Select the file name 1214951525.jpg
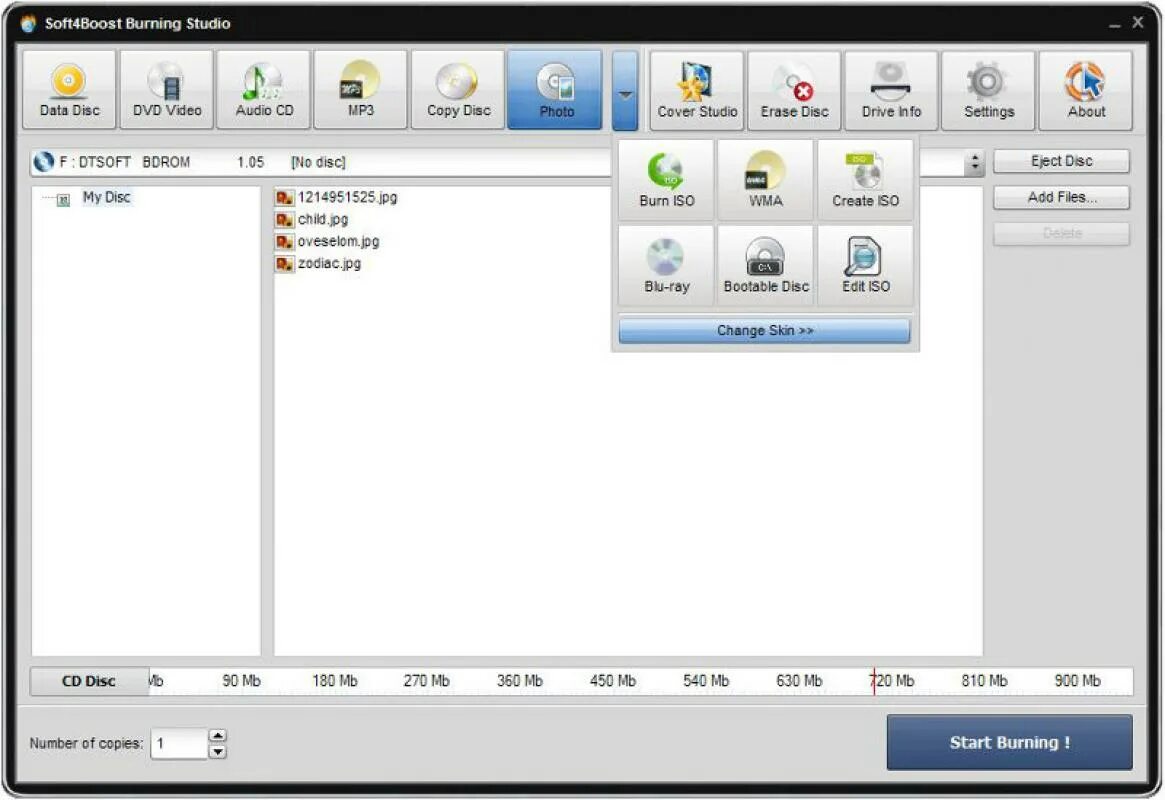The height and width of the screenshot is (800, 1165). pos(347,198)
